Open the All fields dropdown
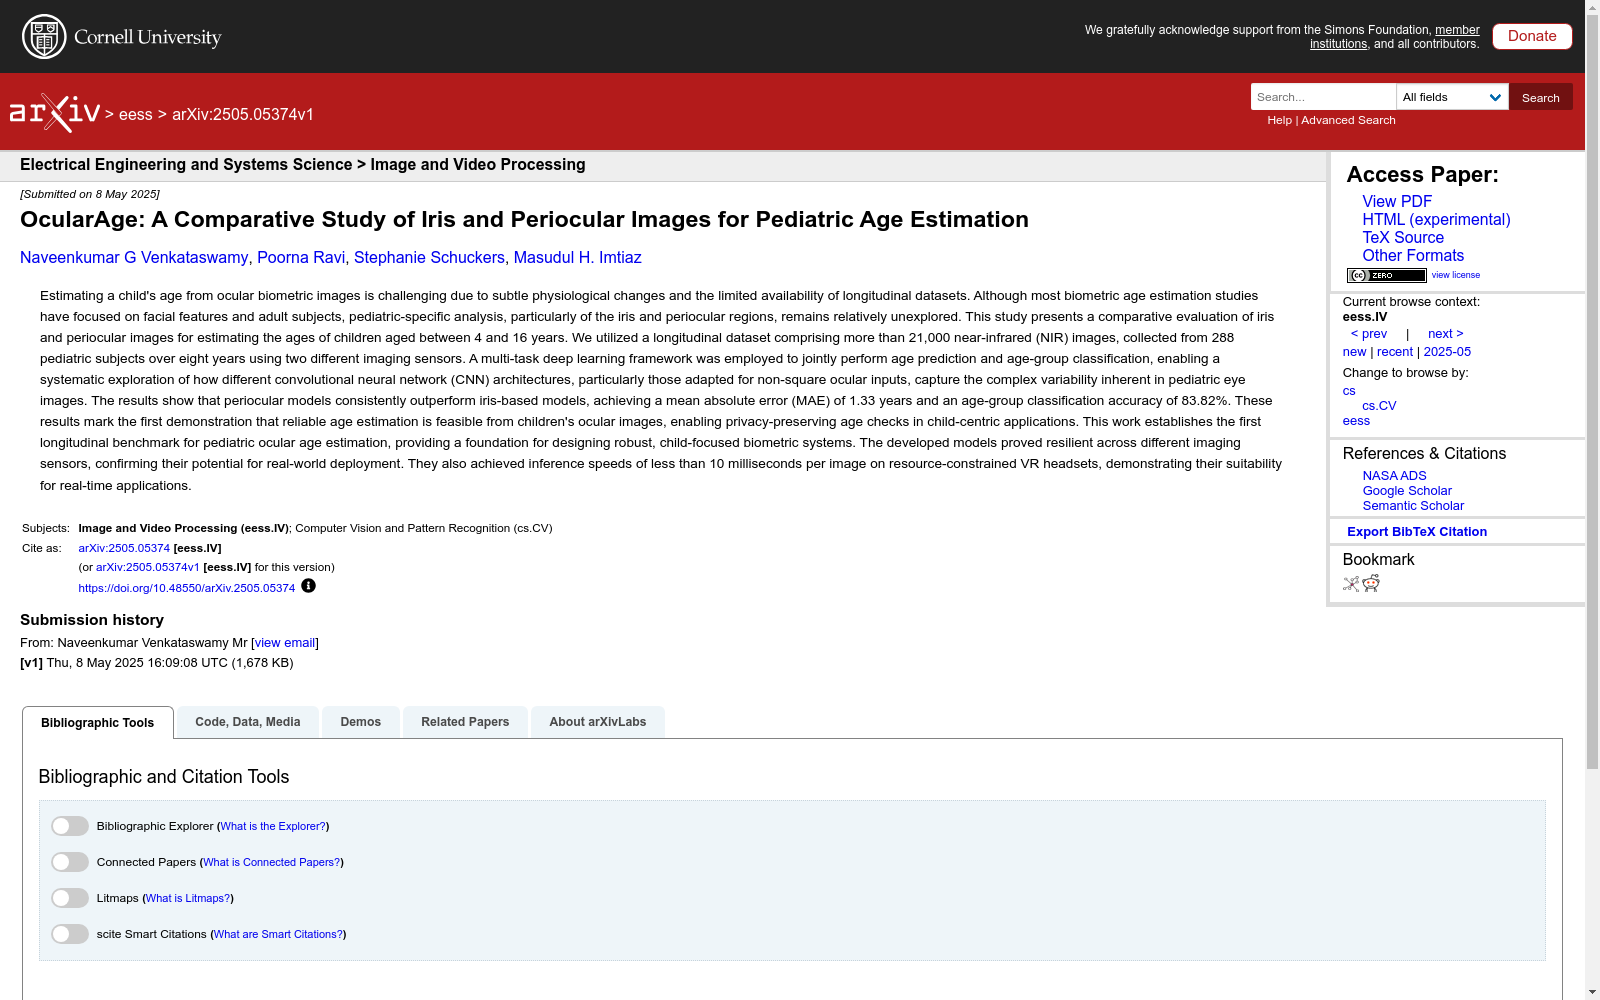The height and width of the screenshot is (1000, 1600). (1452, 97)
